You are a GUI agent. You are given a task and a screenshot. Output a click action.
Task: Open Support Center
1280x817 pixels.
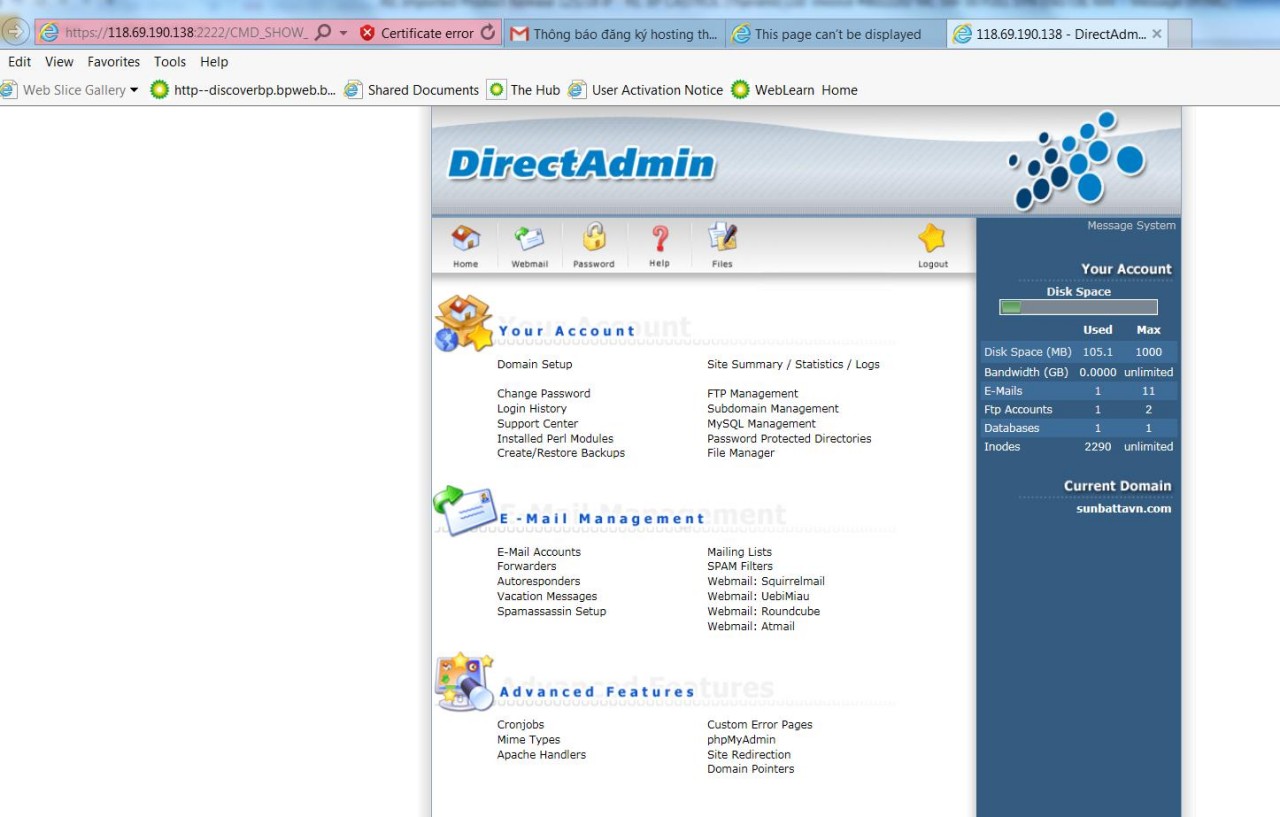[x=538, y=424]
